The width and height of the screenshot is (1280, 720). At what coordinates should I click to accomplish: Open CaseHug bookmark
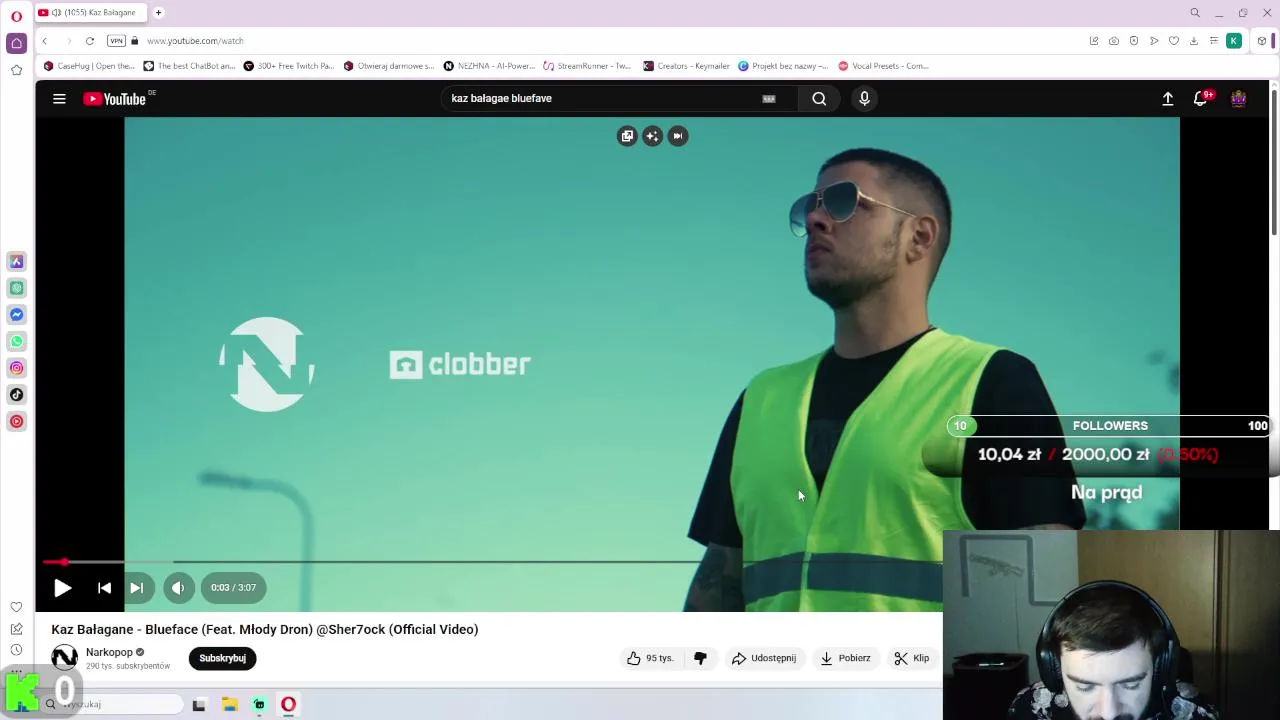[x=89, y=66]
